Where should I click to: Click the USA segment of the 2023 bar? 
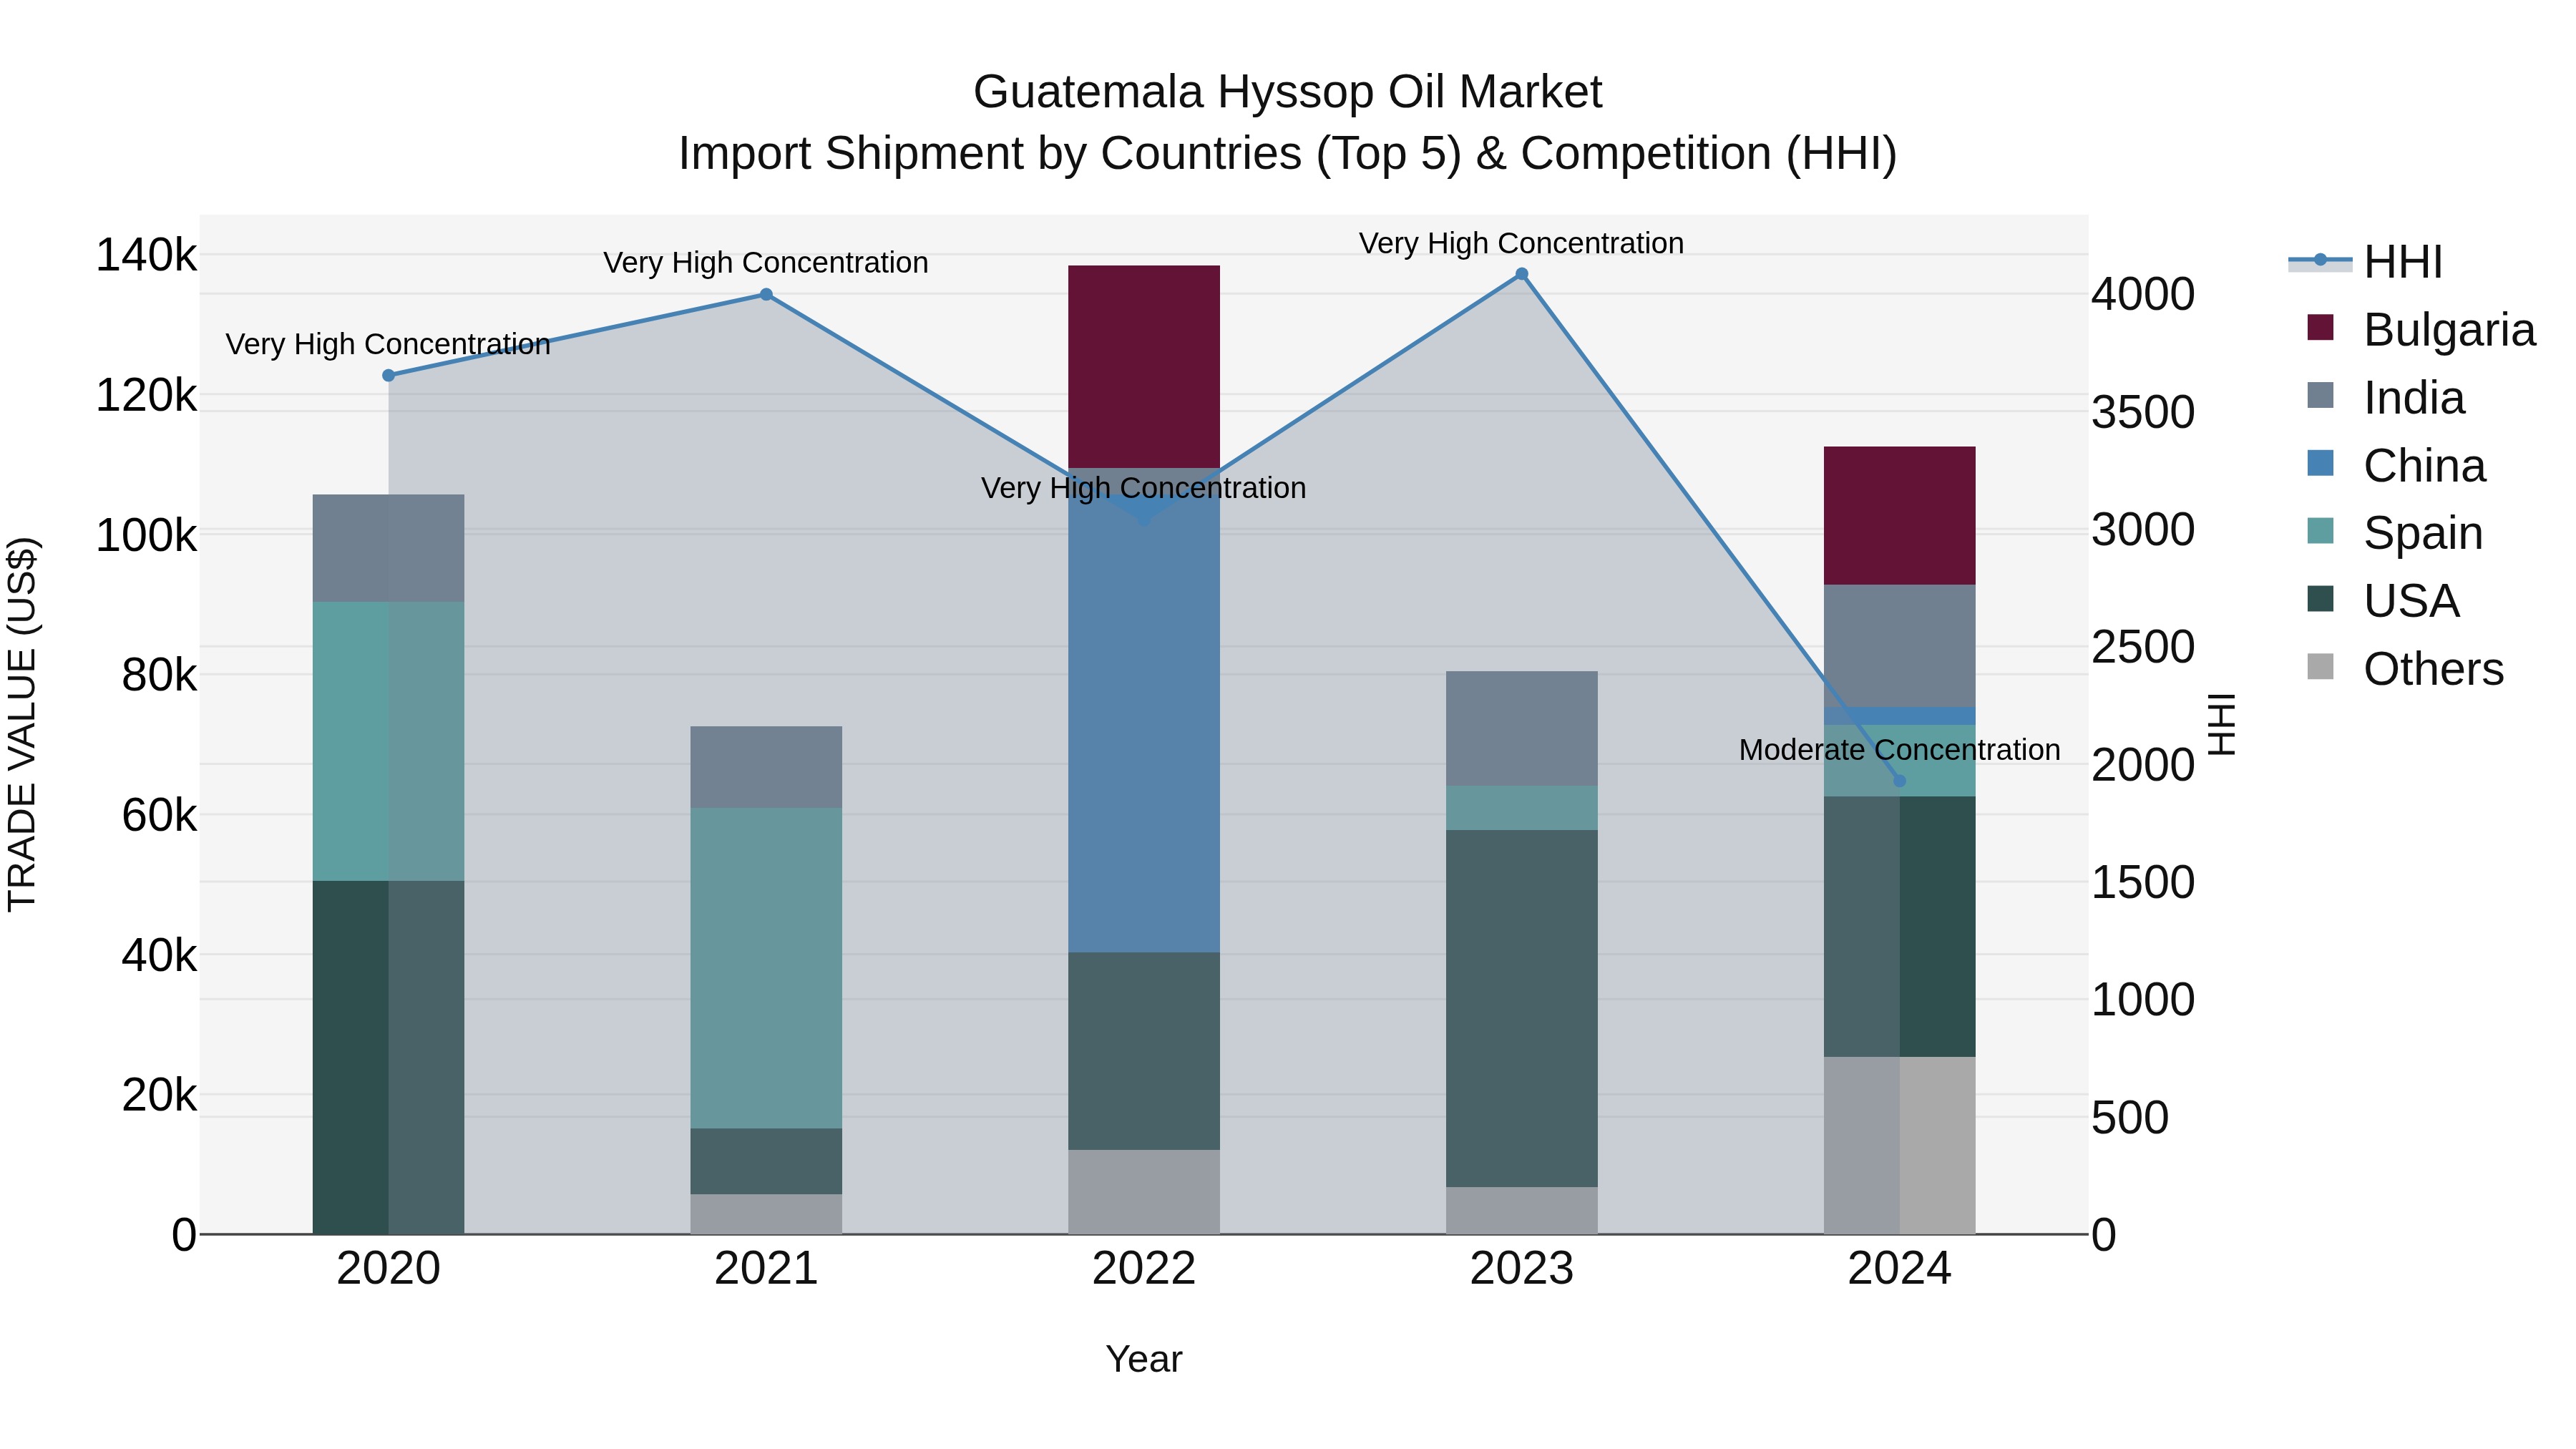click(1522, 1009)
